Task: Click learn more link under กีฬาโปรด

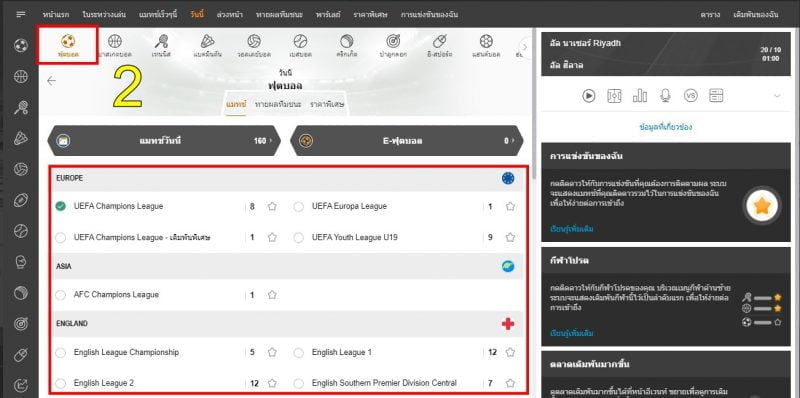Action: (571, 334)
